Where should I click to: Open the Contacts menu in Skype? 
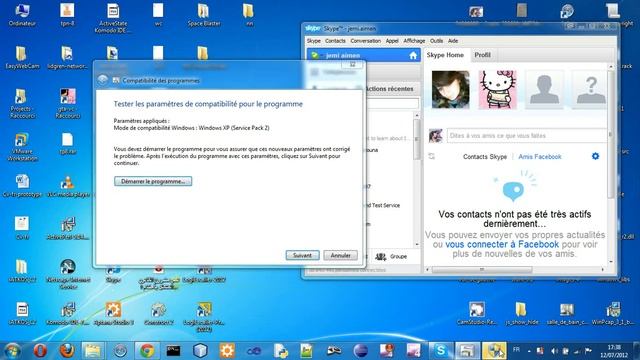pyautogui.click(x=335, y=41)
